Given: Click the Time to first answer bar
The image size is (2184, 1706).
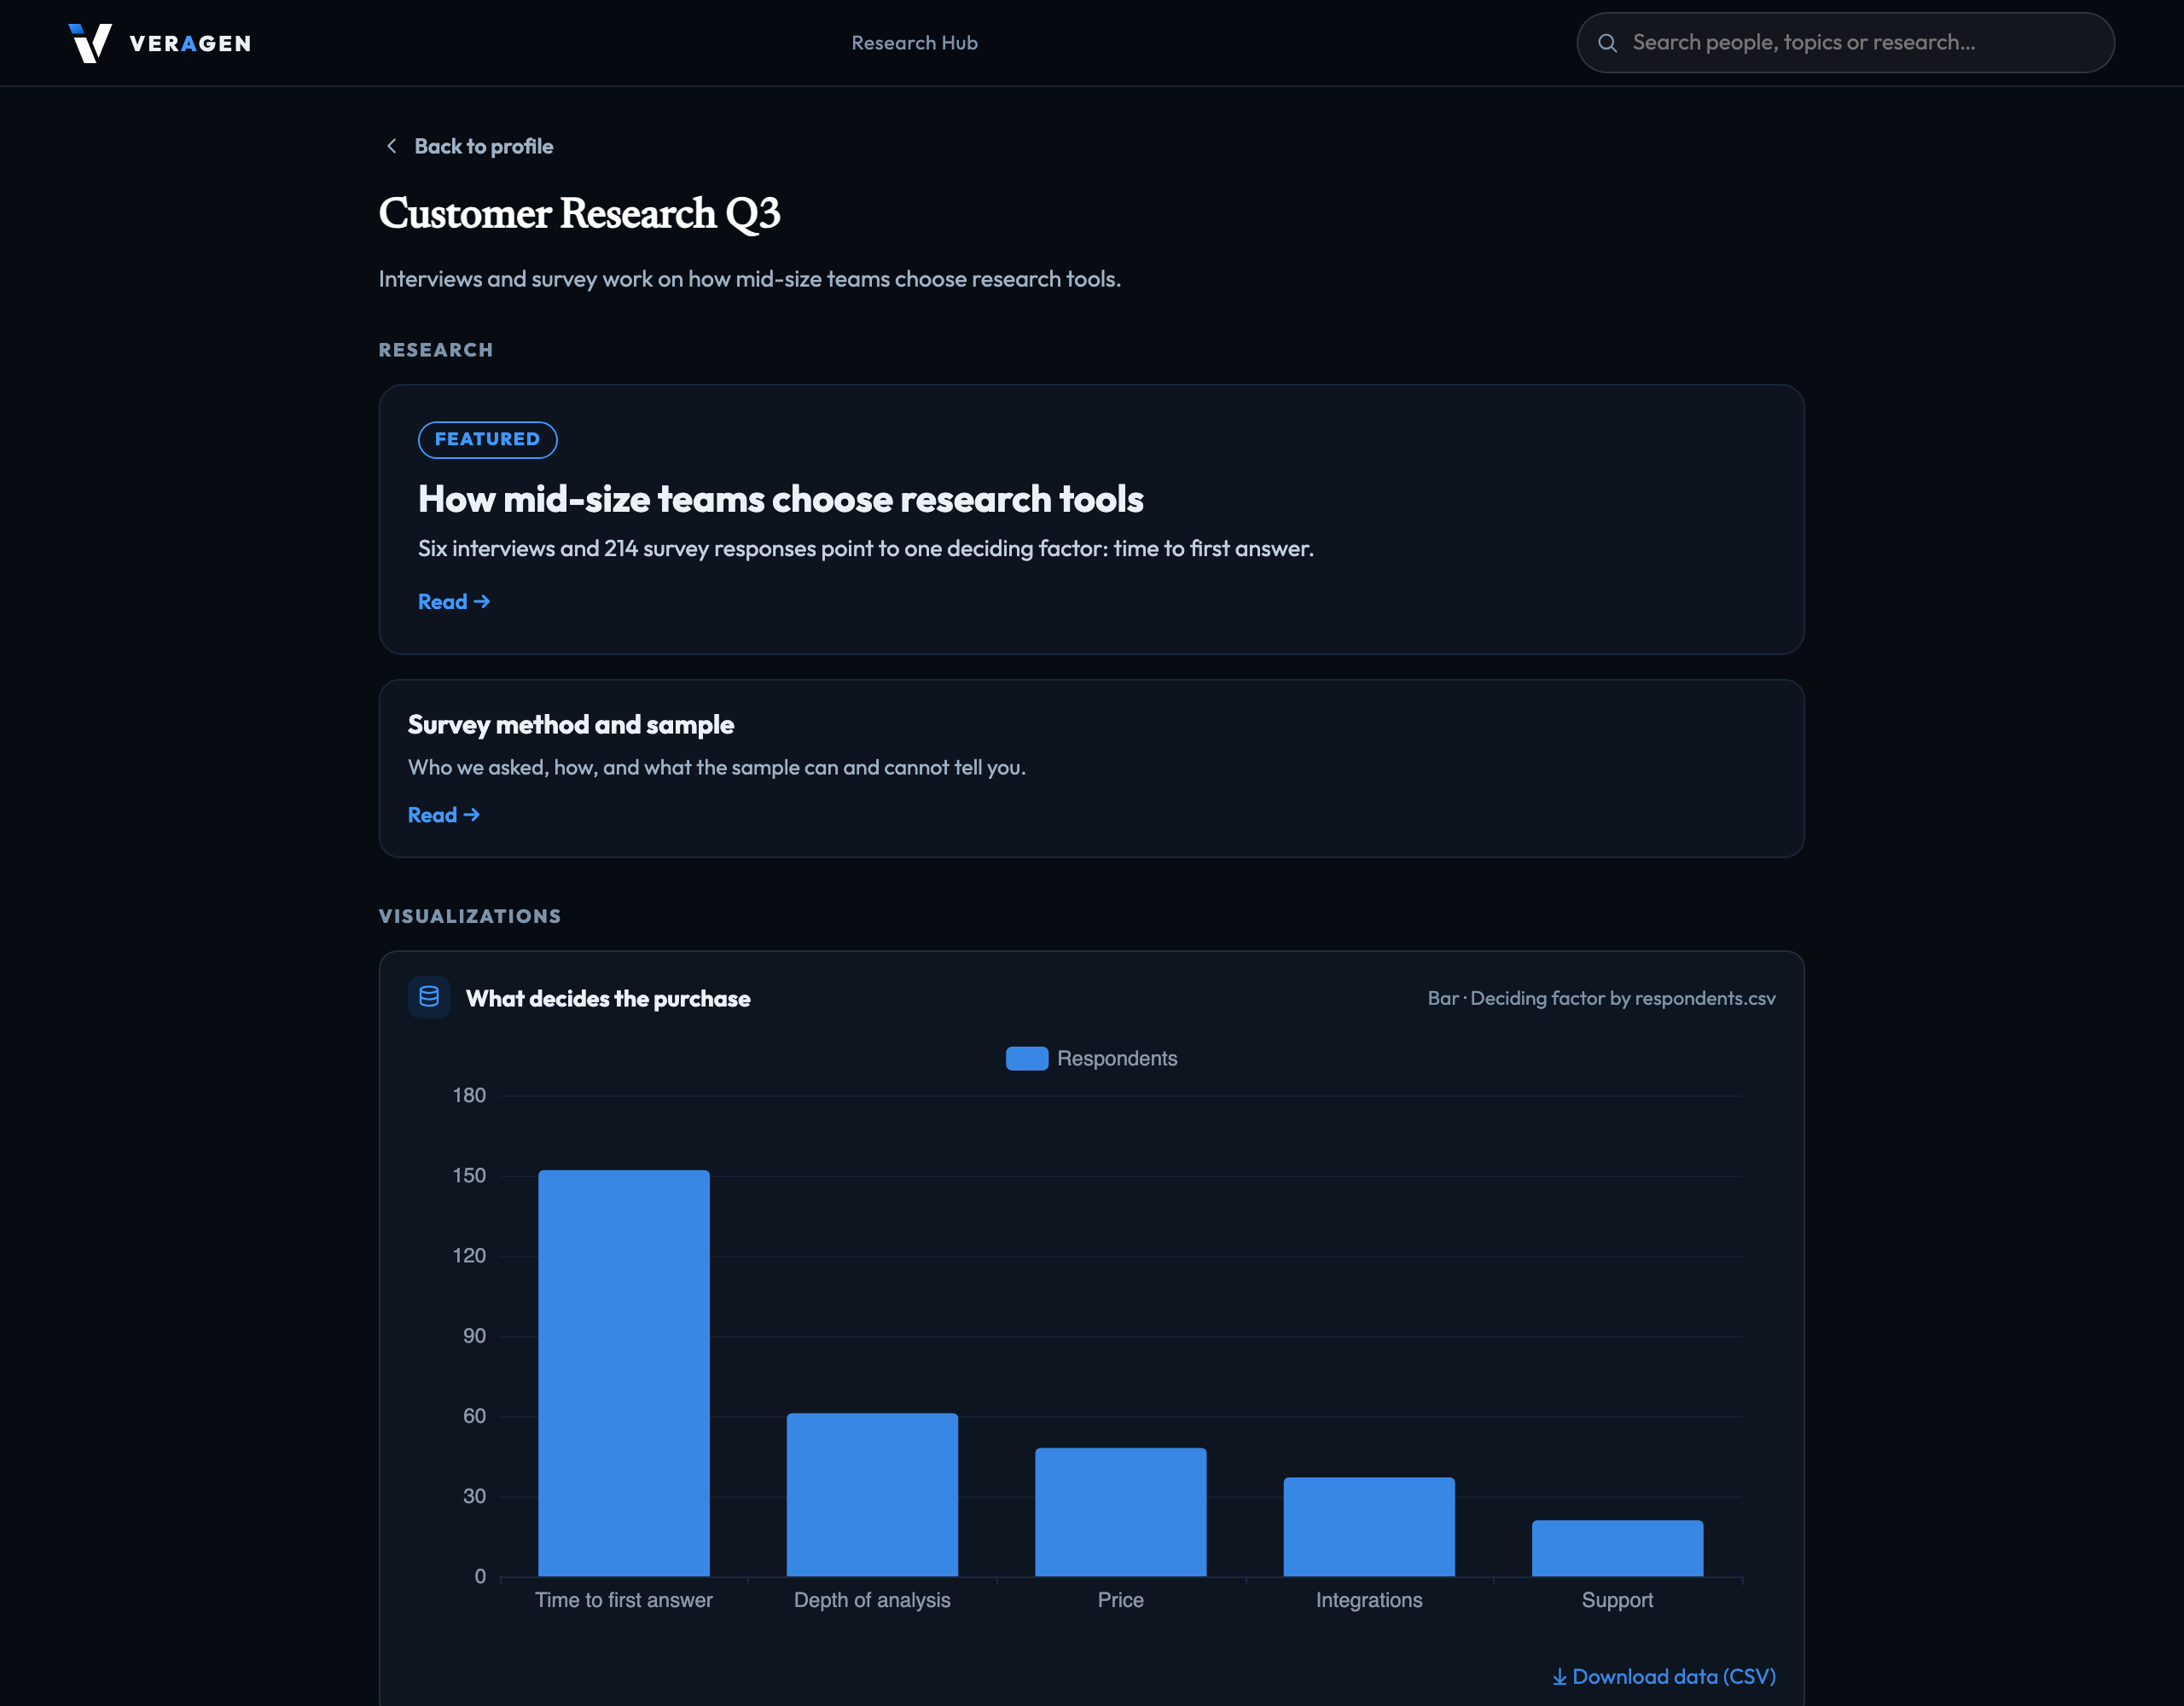Looking at the screenshot, I should (x=623, y=1372).
